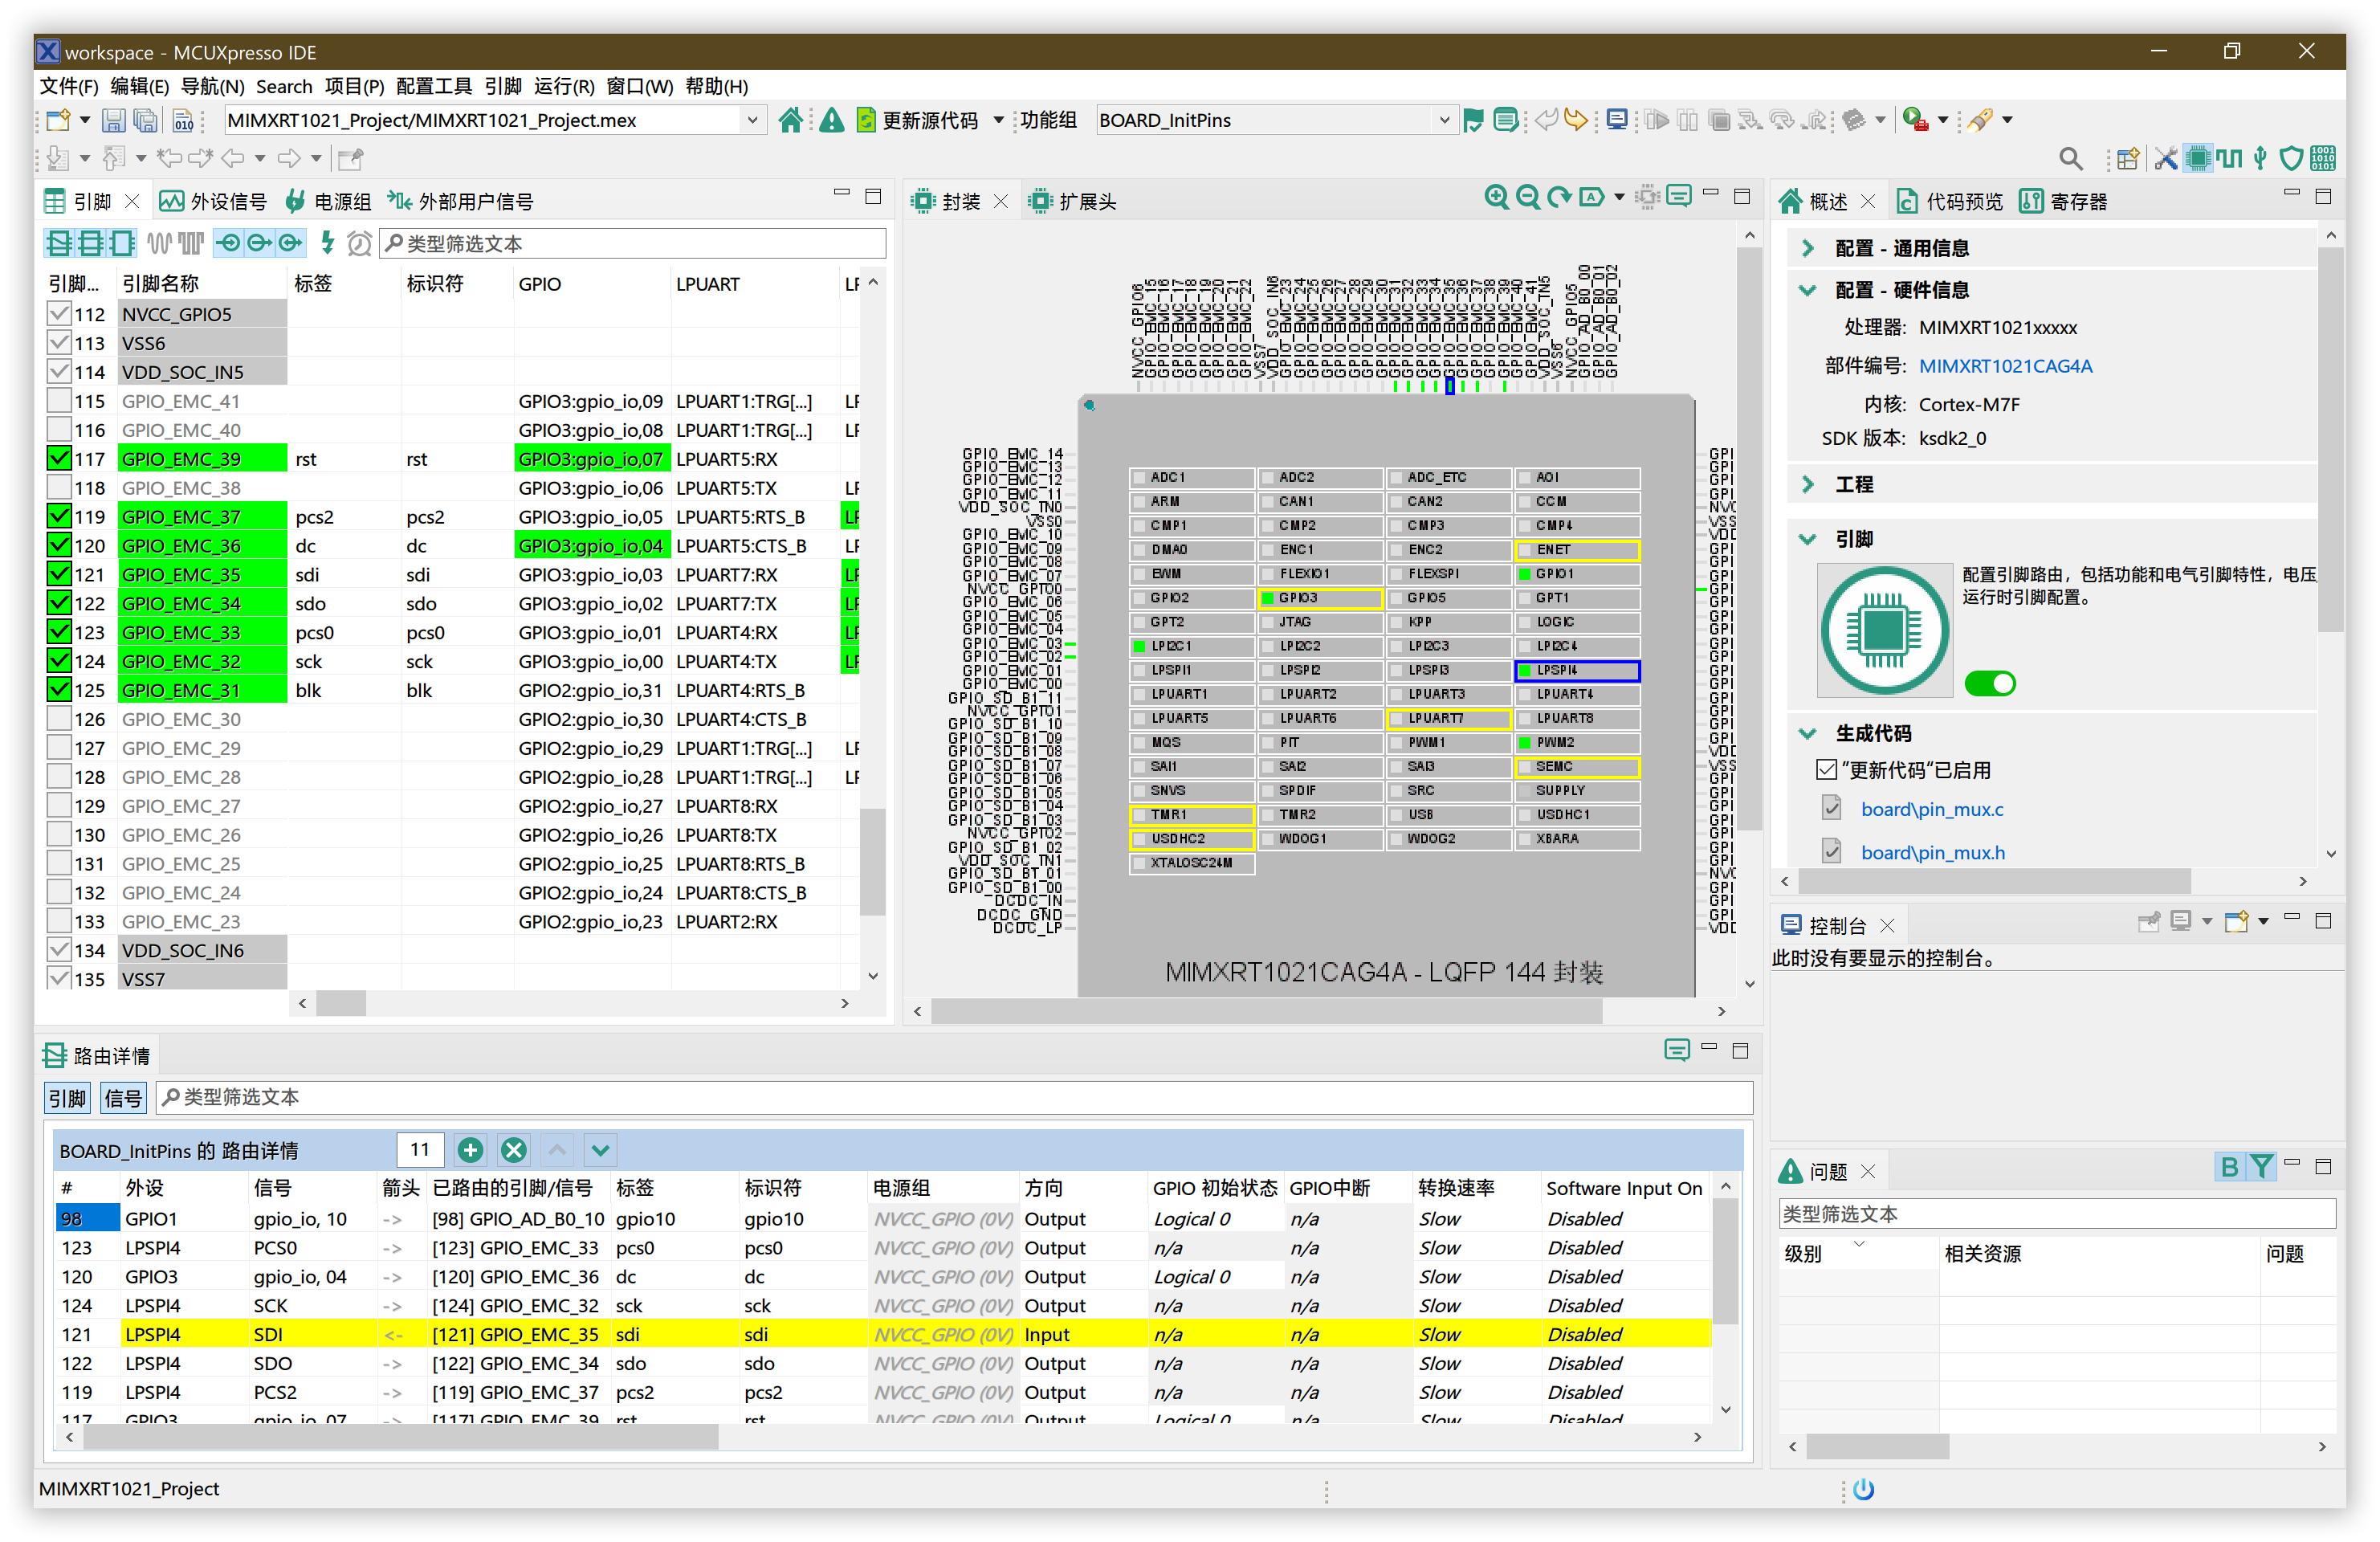Open the TEE shield tool icon
The height and width of the screenshot is (1542, 2380).
tap(2291, 158)
